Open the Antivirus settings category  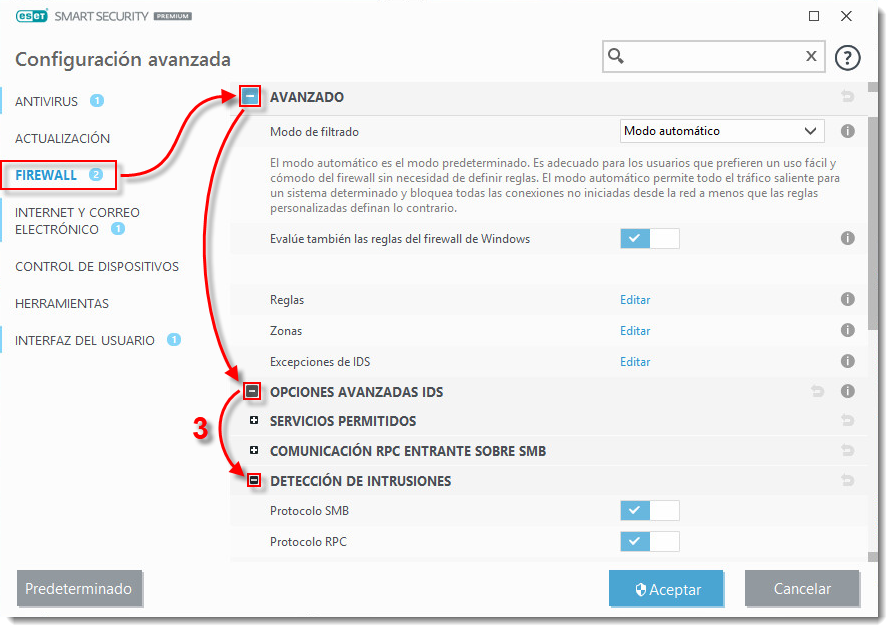[x=46, y=101]
